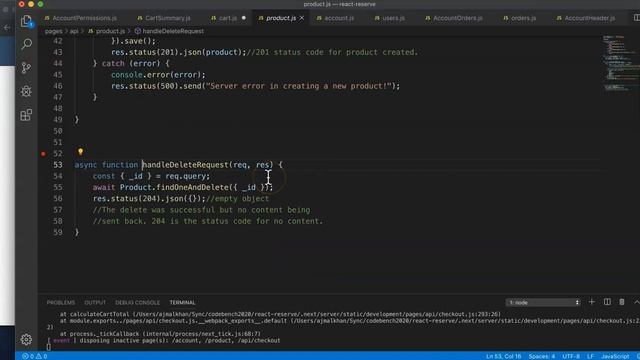
Task: Split the terminal
Action: pyautogui.click(x=607, y=302)
